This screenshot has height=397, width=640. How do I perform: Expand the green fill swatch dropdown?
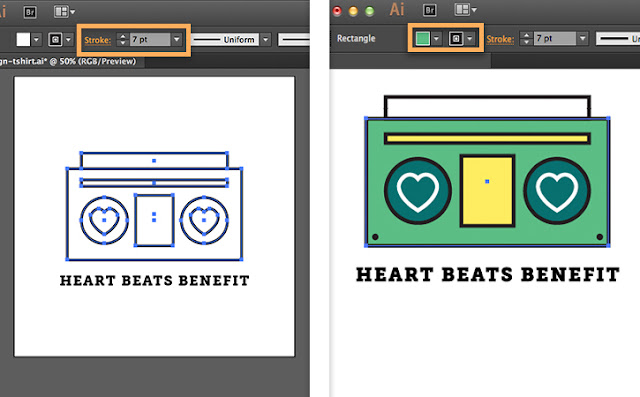(436, 39)
